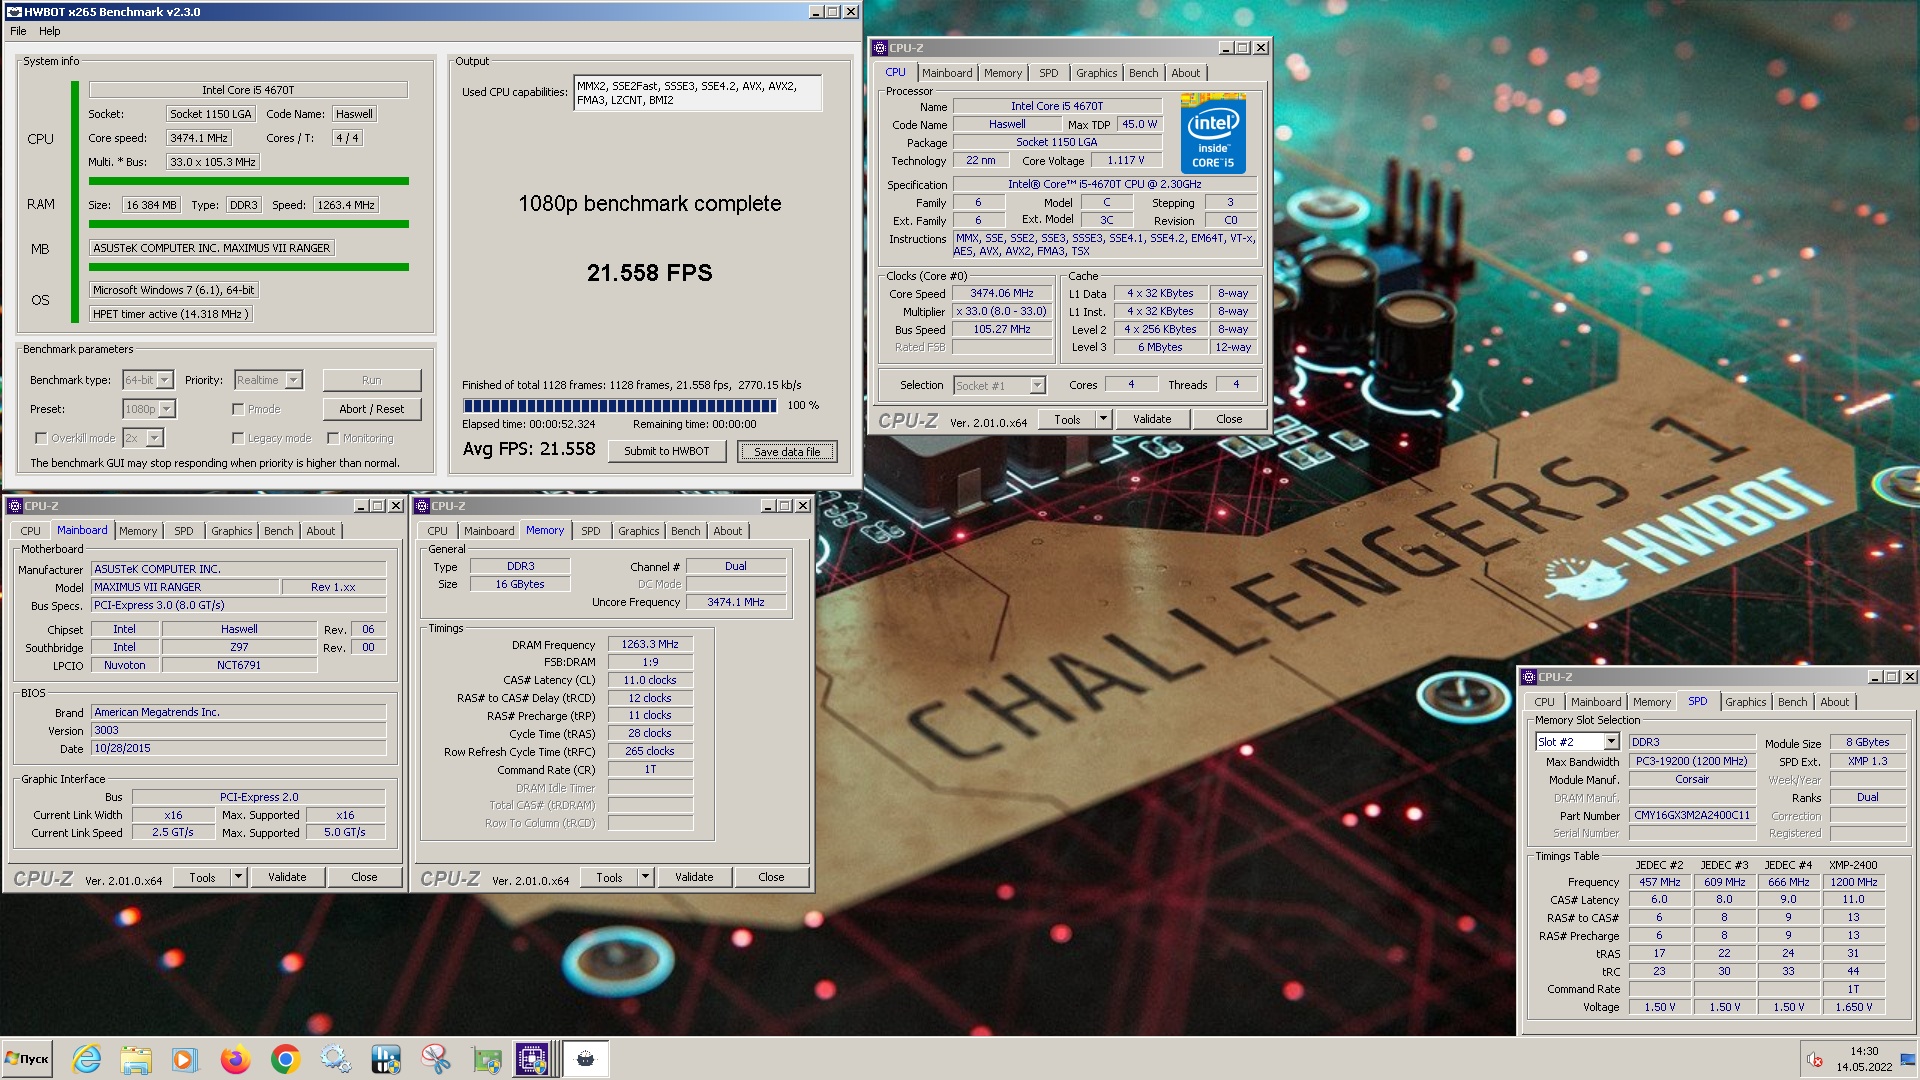
Task: Open the File menu in HWBOT x265
Action: pos(18,31)
